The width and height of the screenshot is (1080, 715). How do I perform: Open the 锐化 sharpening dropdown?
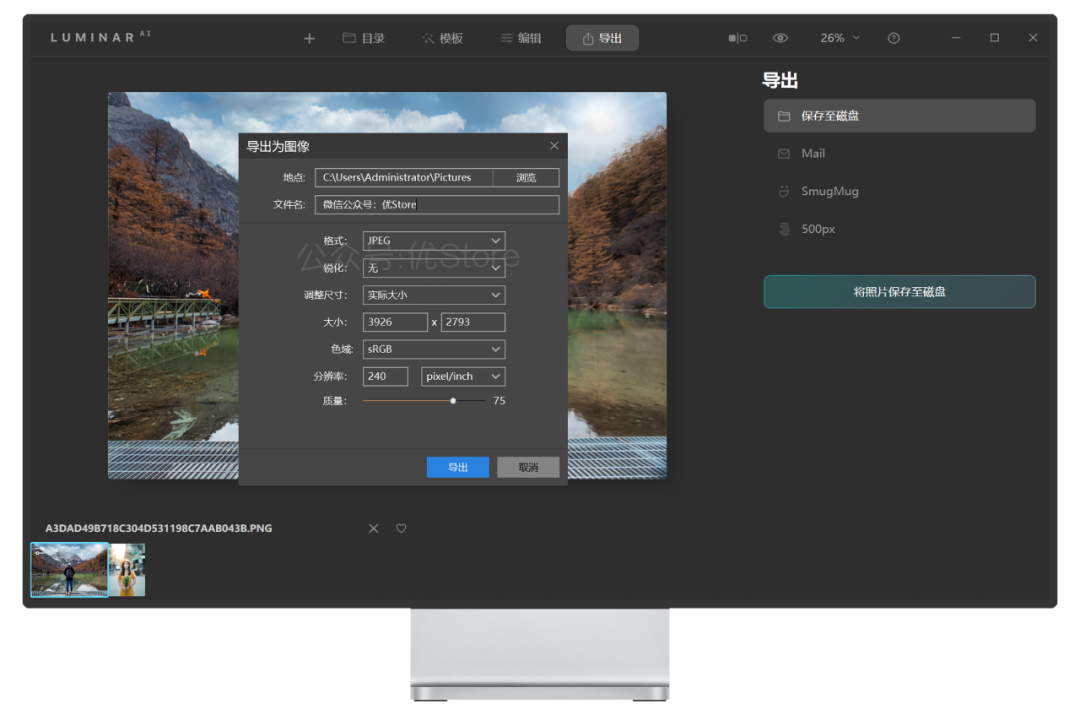(434, 268)
